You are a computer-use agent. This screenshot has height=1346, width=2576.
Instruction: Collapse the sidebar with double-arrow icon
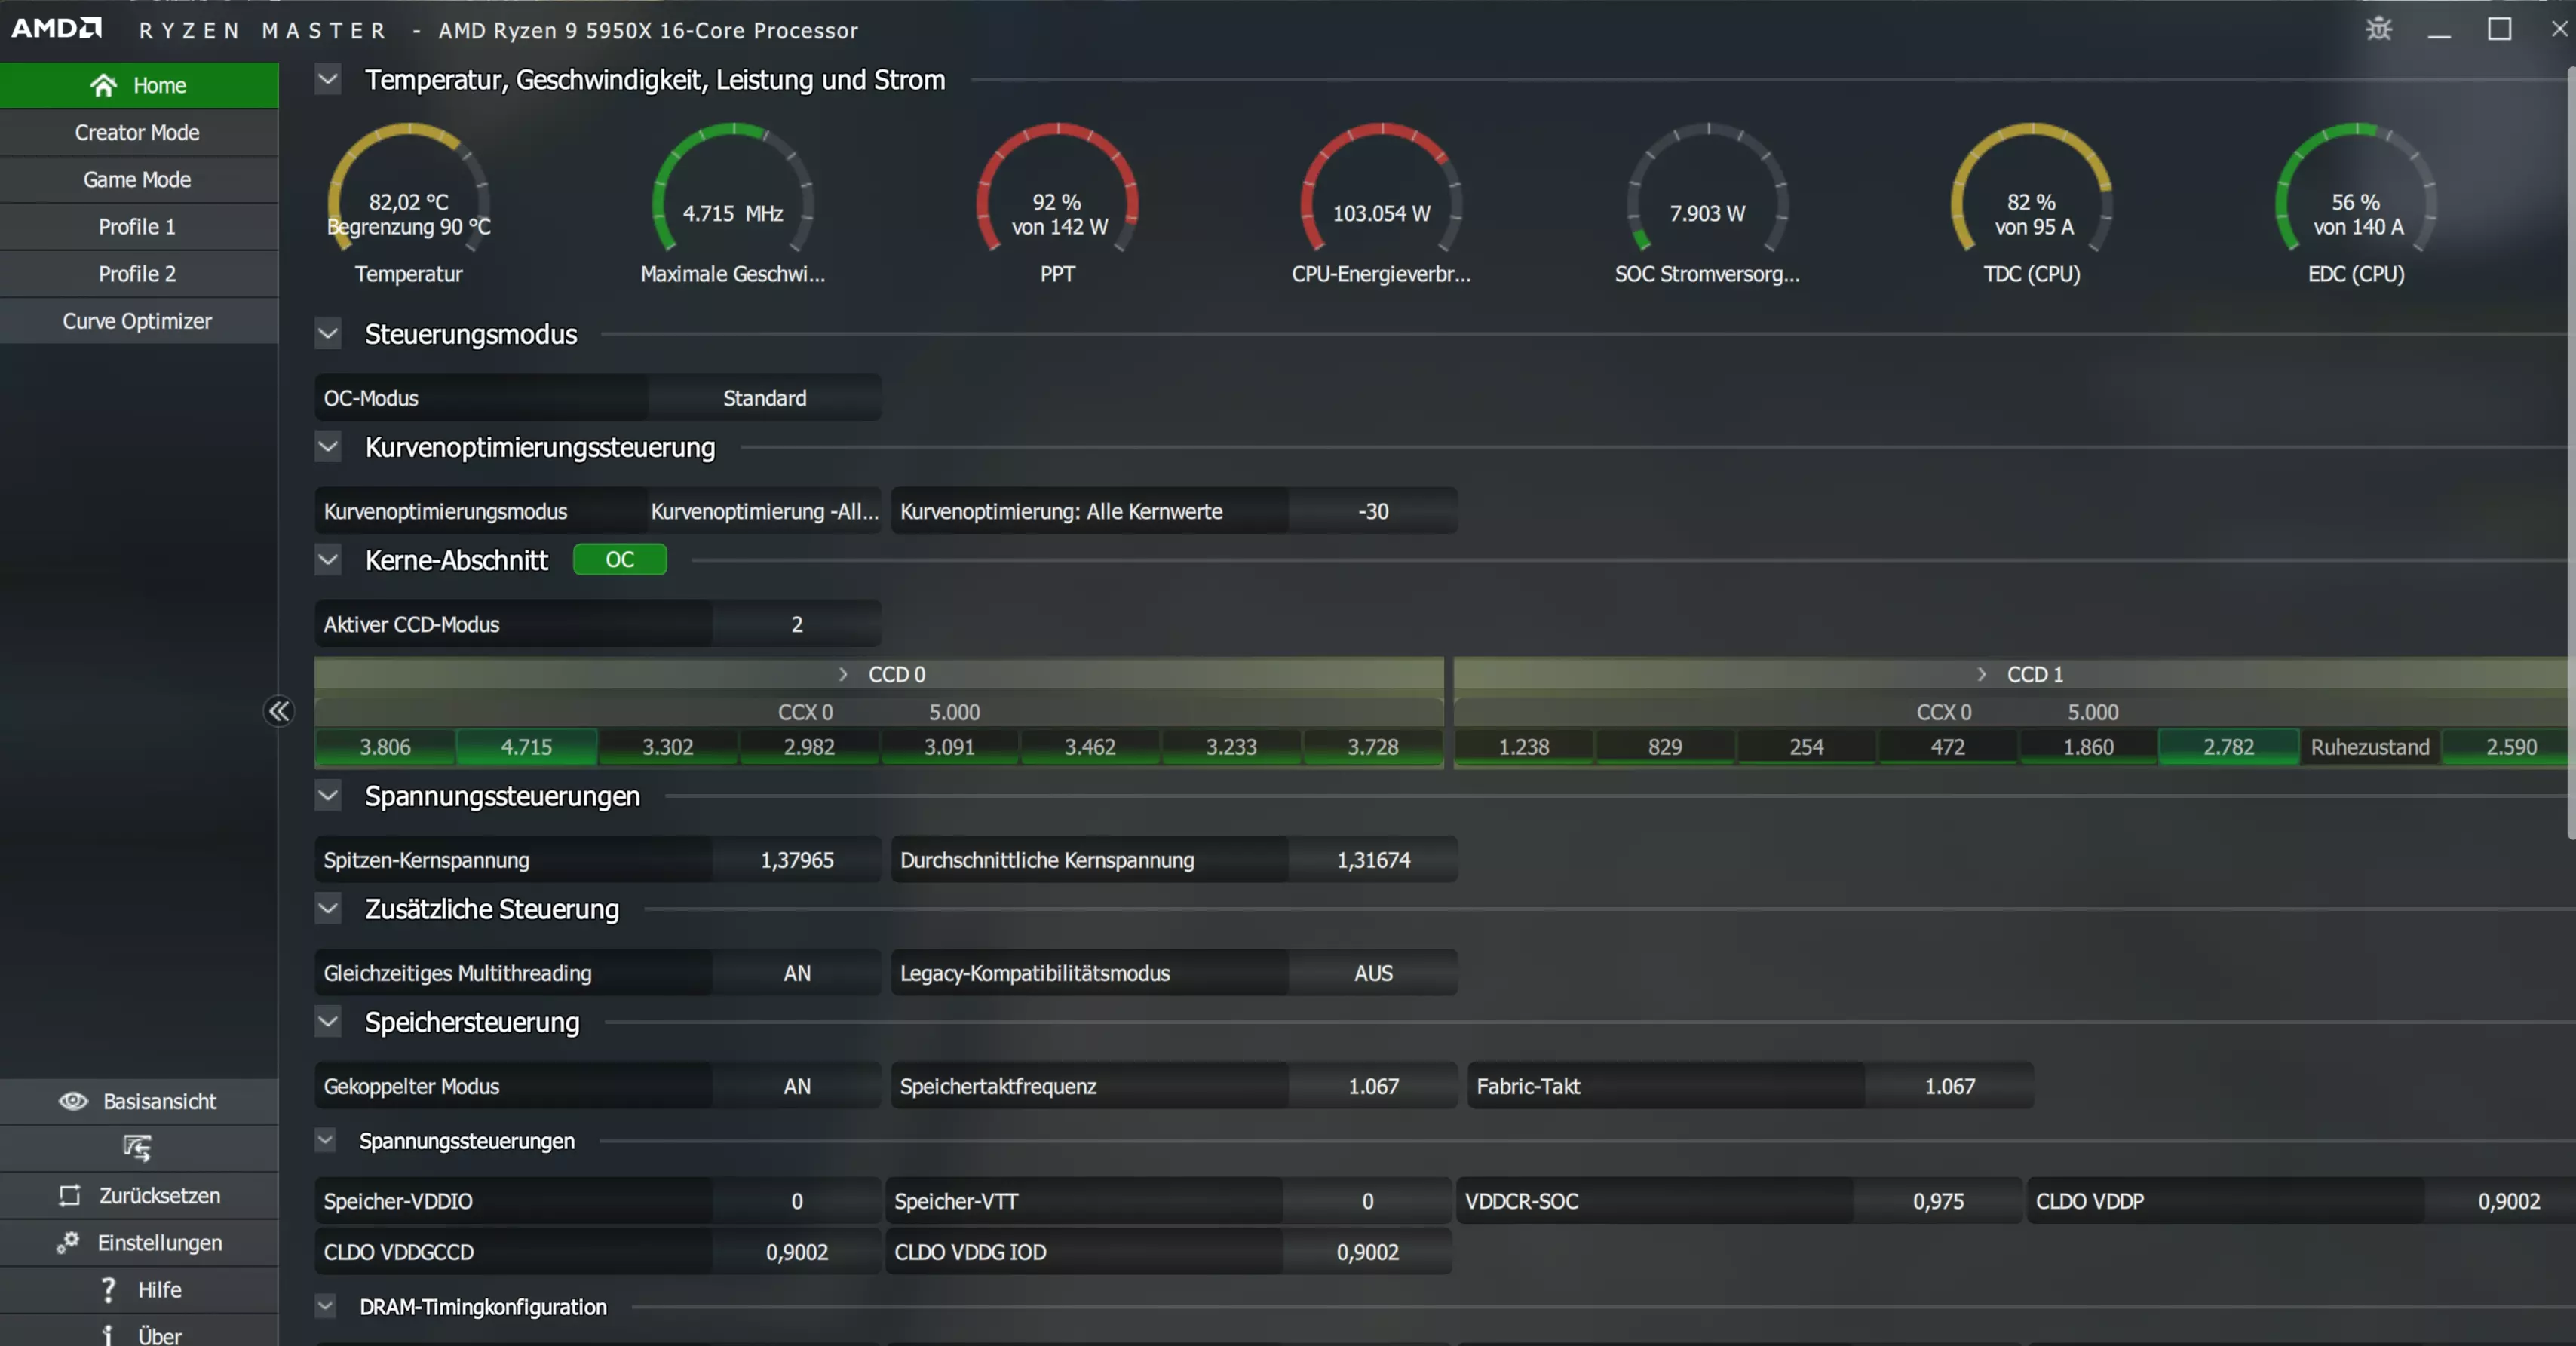278,711
